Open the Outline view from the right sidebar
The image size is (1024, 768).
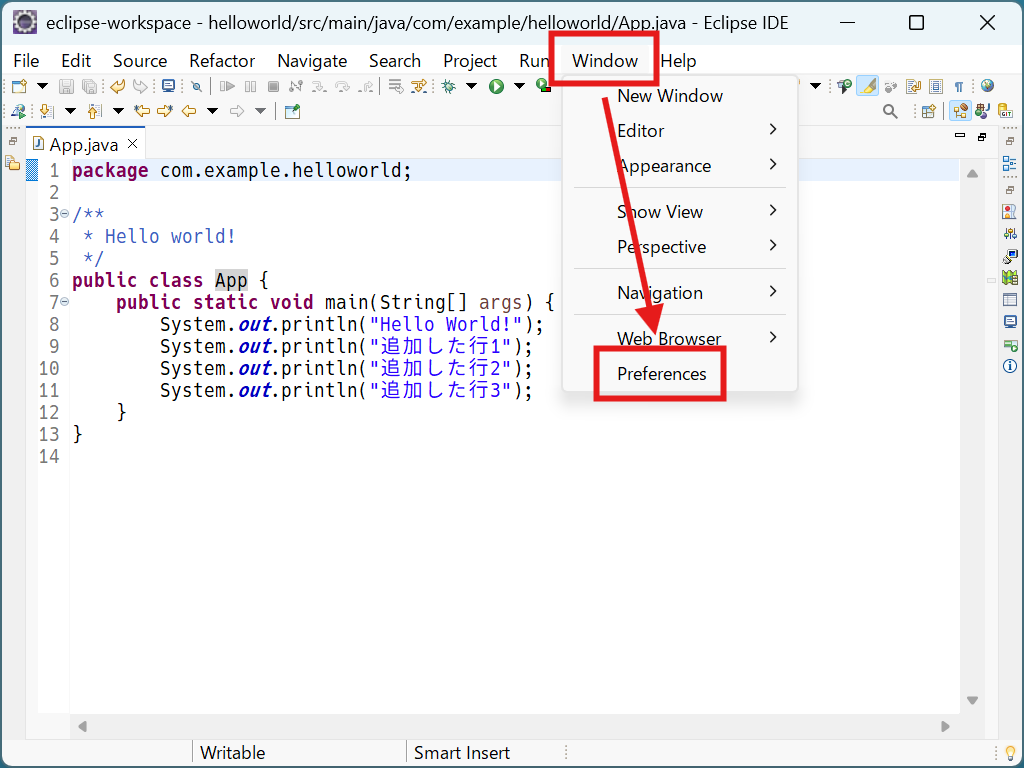pyautogui.click(x=1010, y=163)
